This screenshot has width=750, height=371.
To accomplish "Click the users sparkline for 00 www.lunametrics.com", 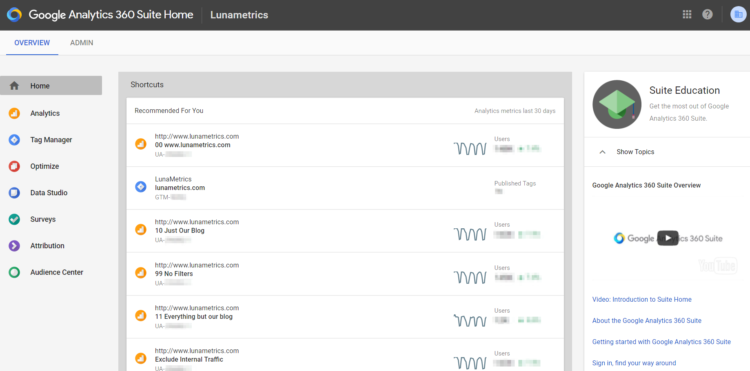I will (x=470, y=149).
